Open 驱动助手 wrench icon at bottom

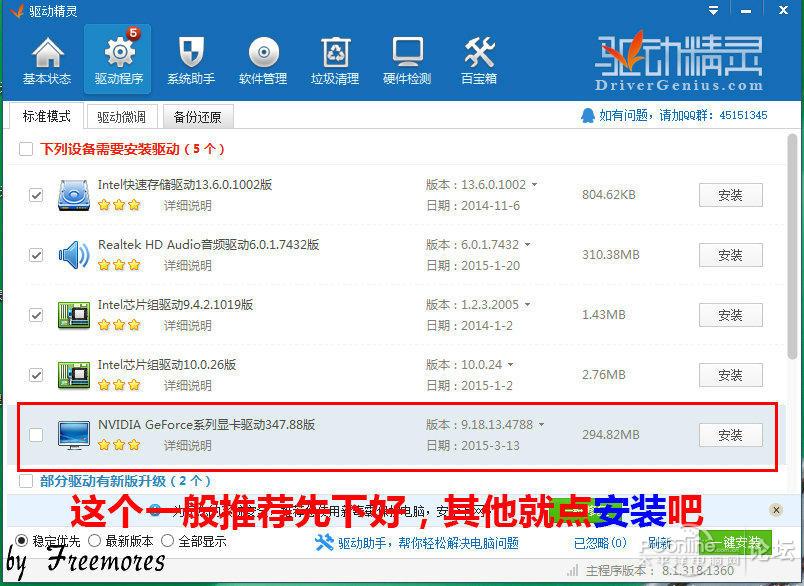(325, 544)
